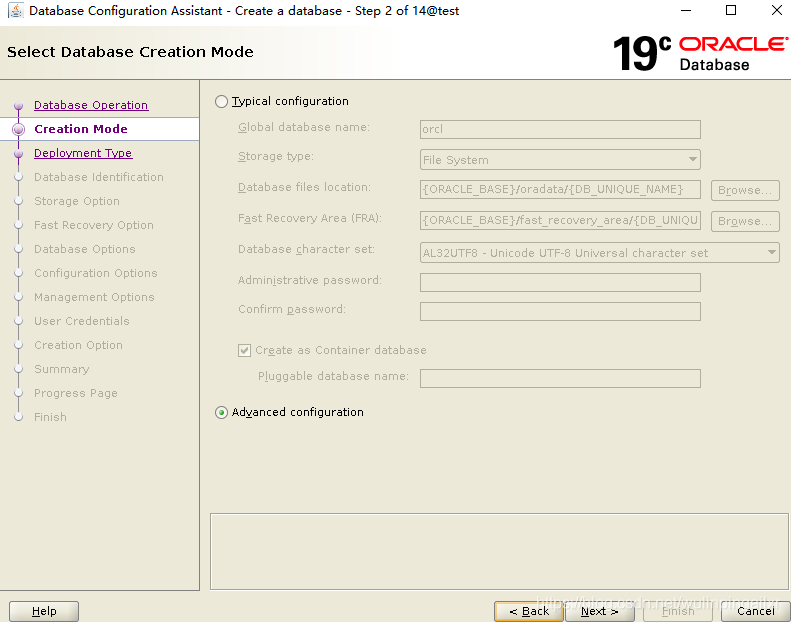Click the Deployment Type step bullet icon
This screenshot has width=791, height=622.
click(x=19, y=153)
